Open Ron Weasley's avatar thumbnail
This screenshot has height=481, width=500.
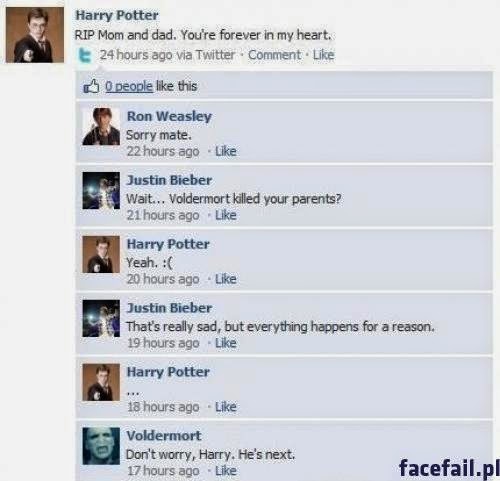tap(101, 126)
